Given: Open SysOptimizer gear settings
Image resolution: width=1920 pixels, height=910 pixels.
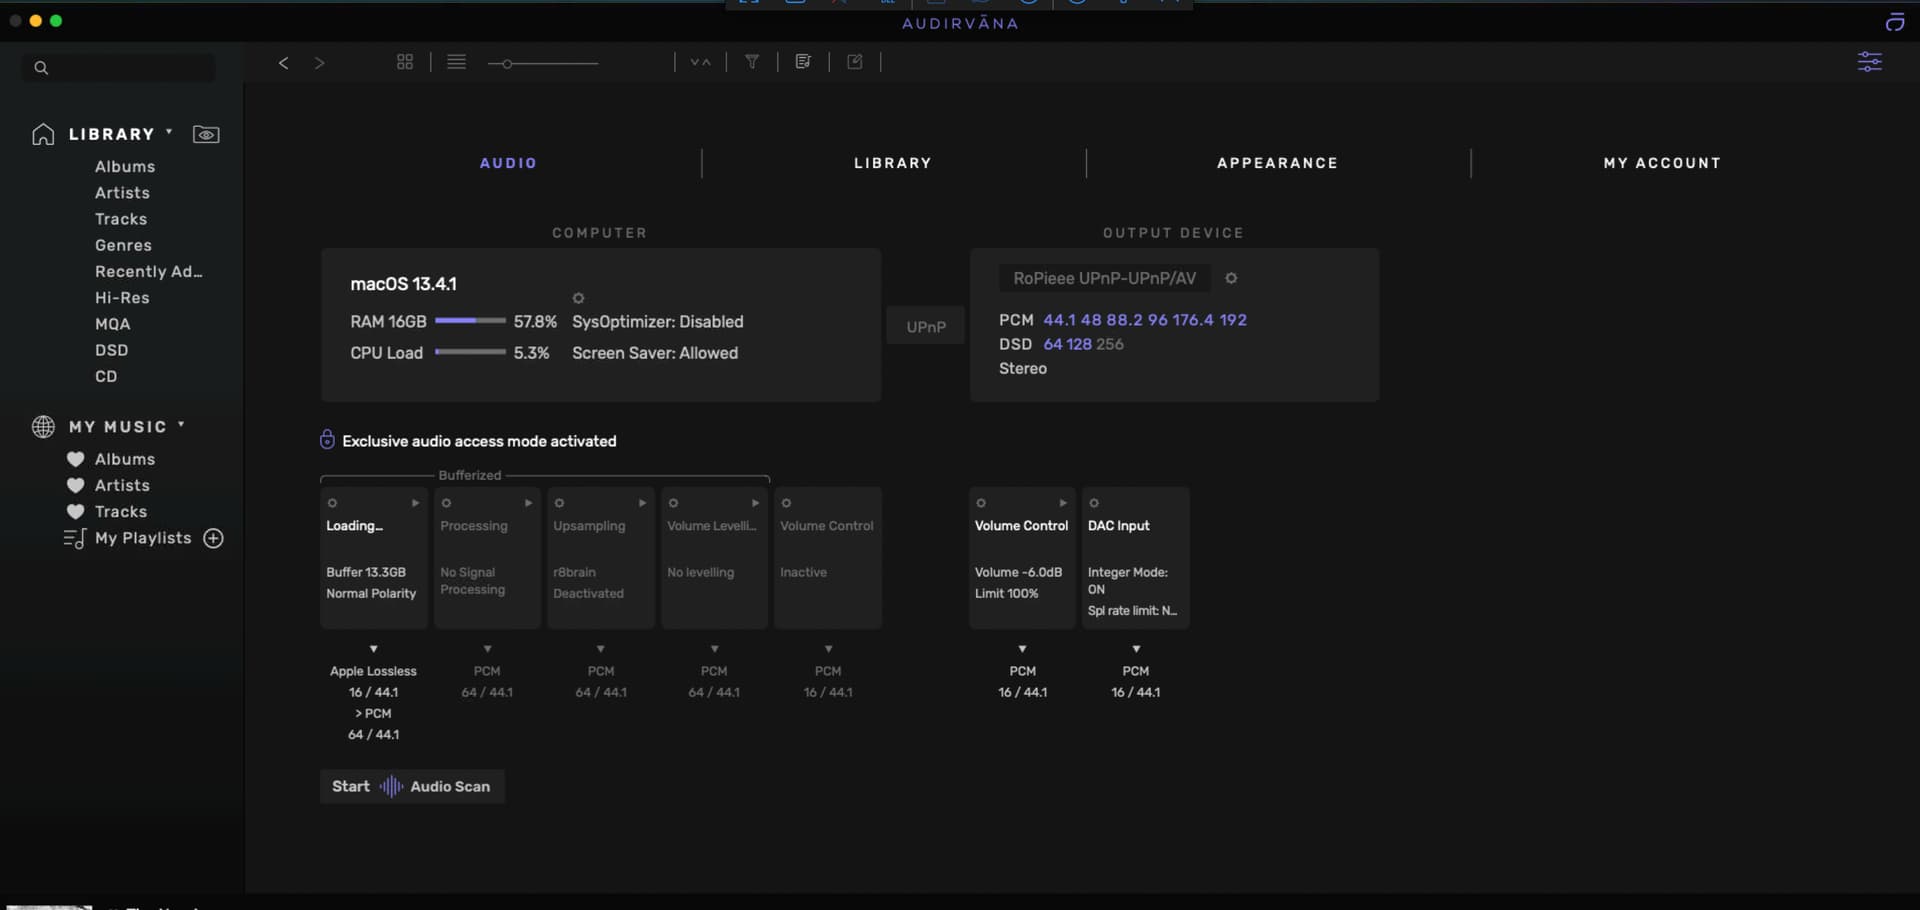Looking at the screenshot, I should (x=578, y=298).
